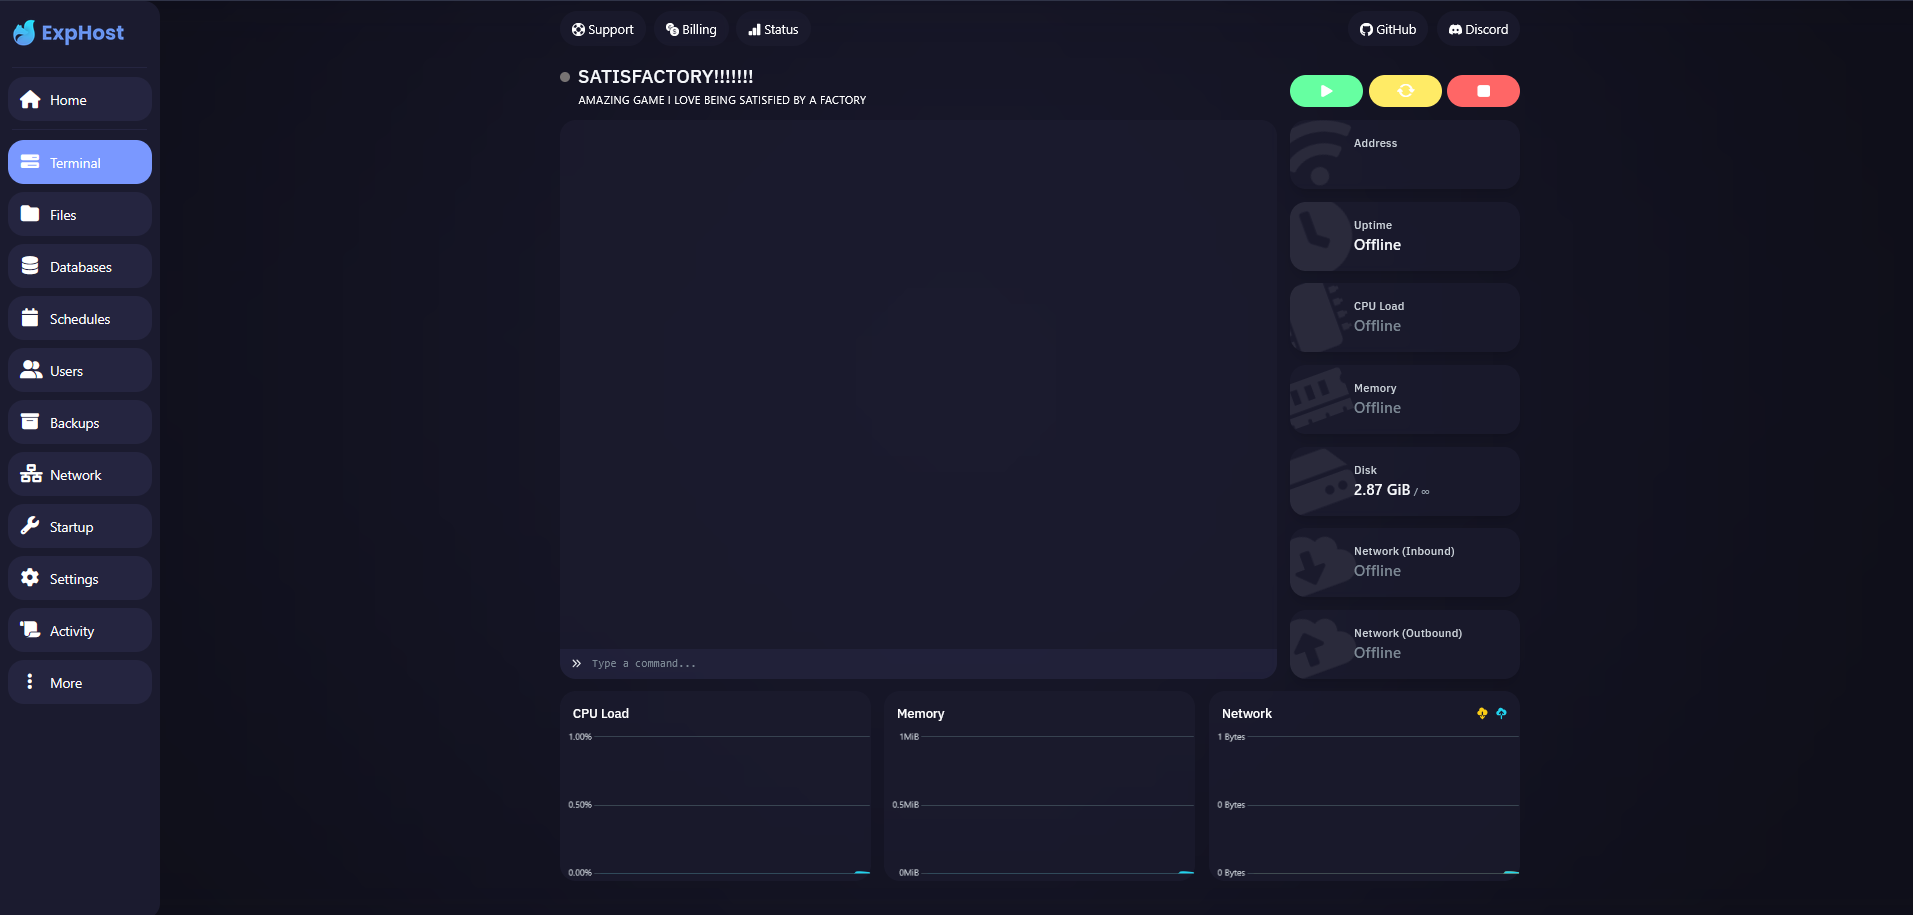Click the GitHub octocat icon

(x=1366, y=29)
